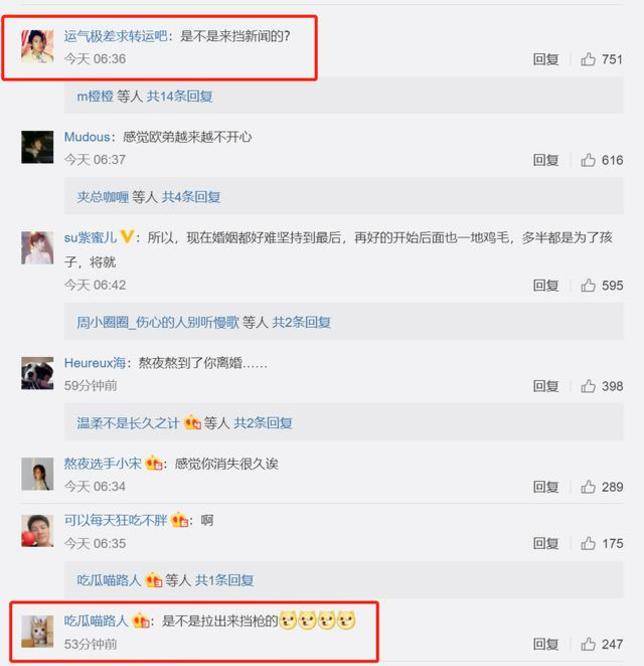
Task: Like the comment with 751 likes
Action: point(588,59)
